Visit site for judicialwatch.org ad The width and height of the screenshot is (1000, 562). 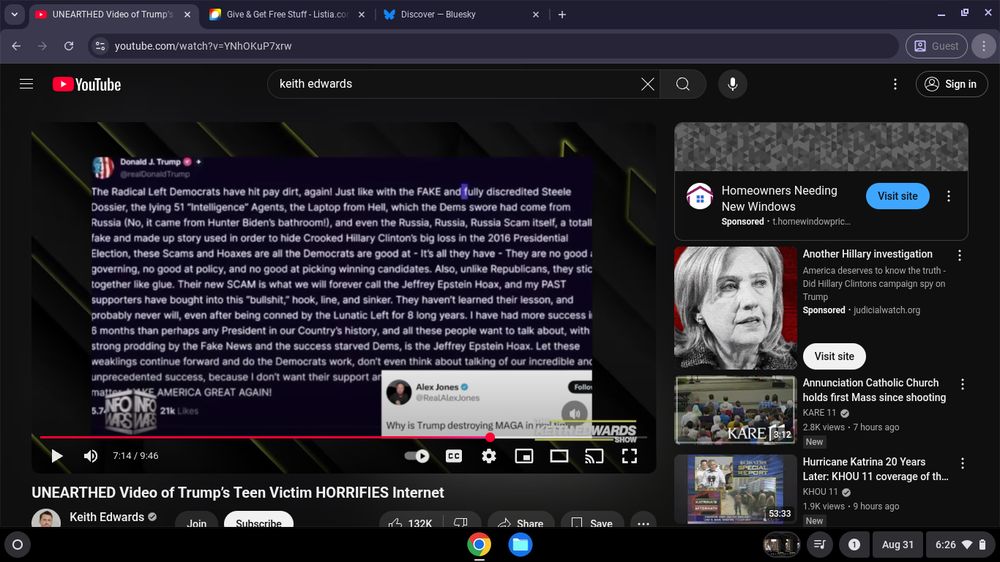[834, 356]
